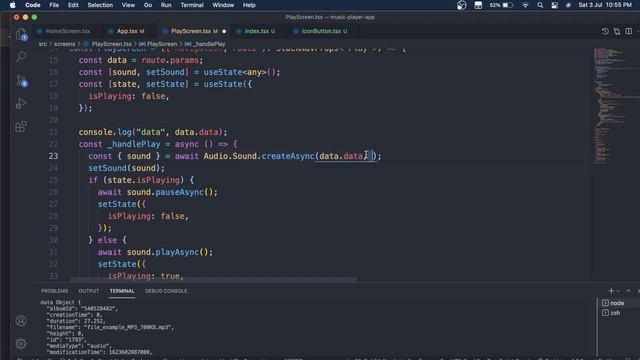The image size is (640, 360).
Task: Open the Accounts icon in activity bar
Action: click(21, 321)
